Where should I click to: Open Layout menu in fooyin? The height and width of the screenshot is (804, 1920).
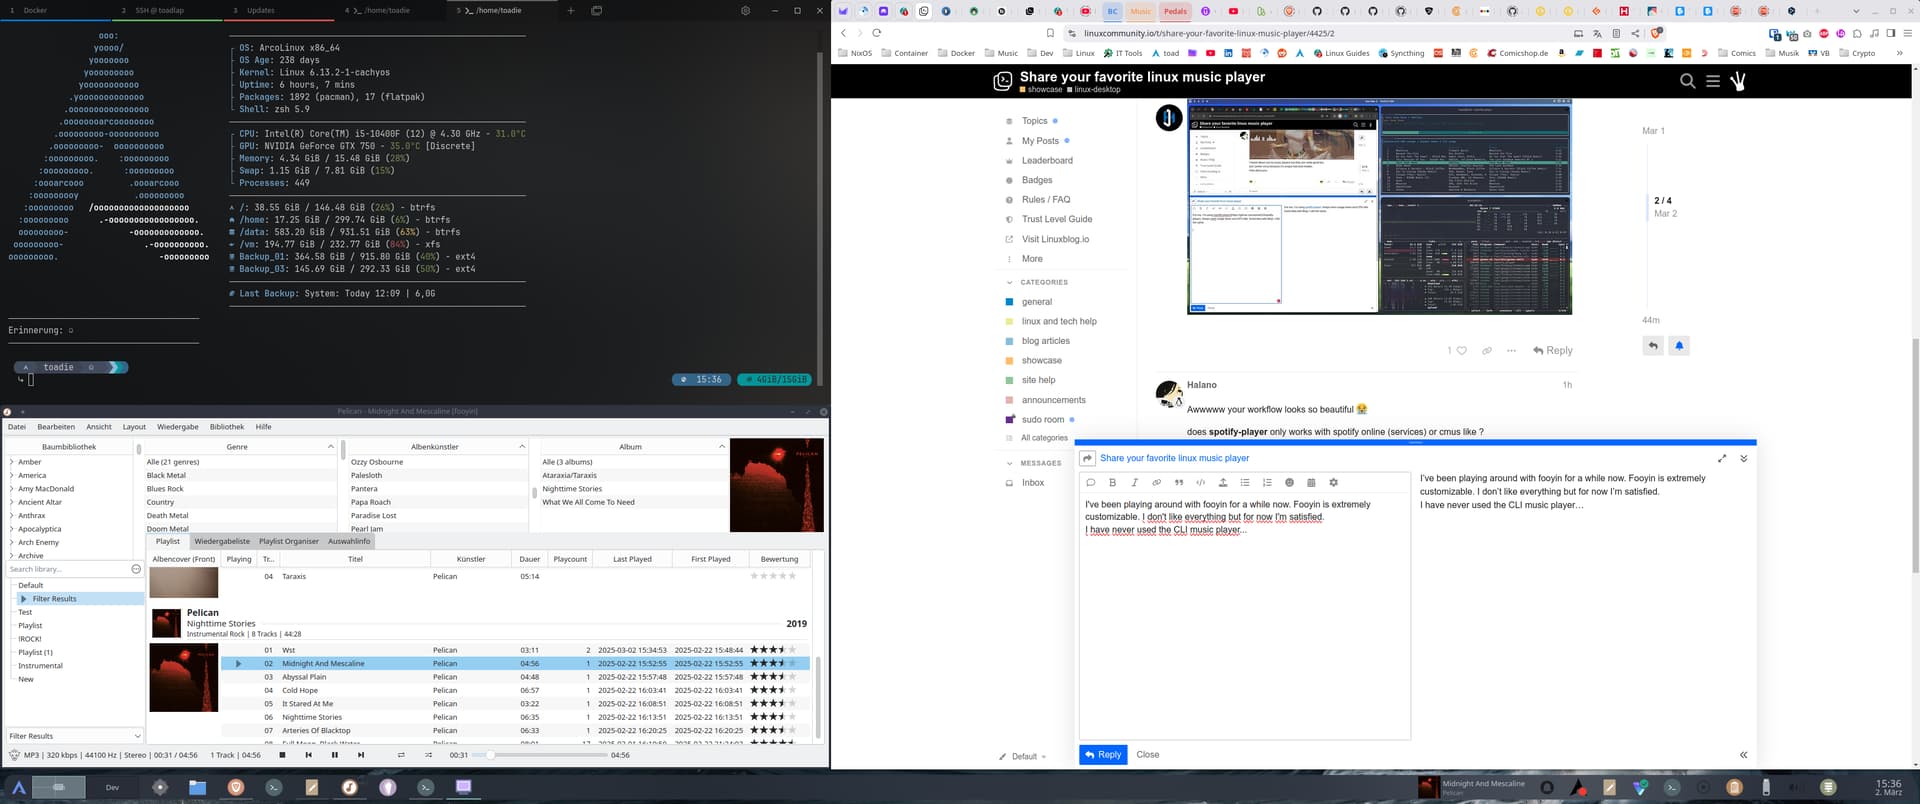click(x=134, y=427)
